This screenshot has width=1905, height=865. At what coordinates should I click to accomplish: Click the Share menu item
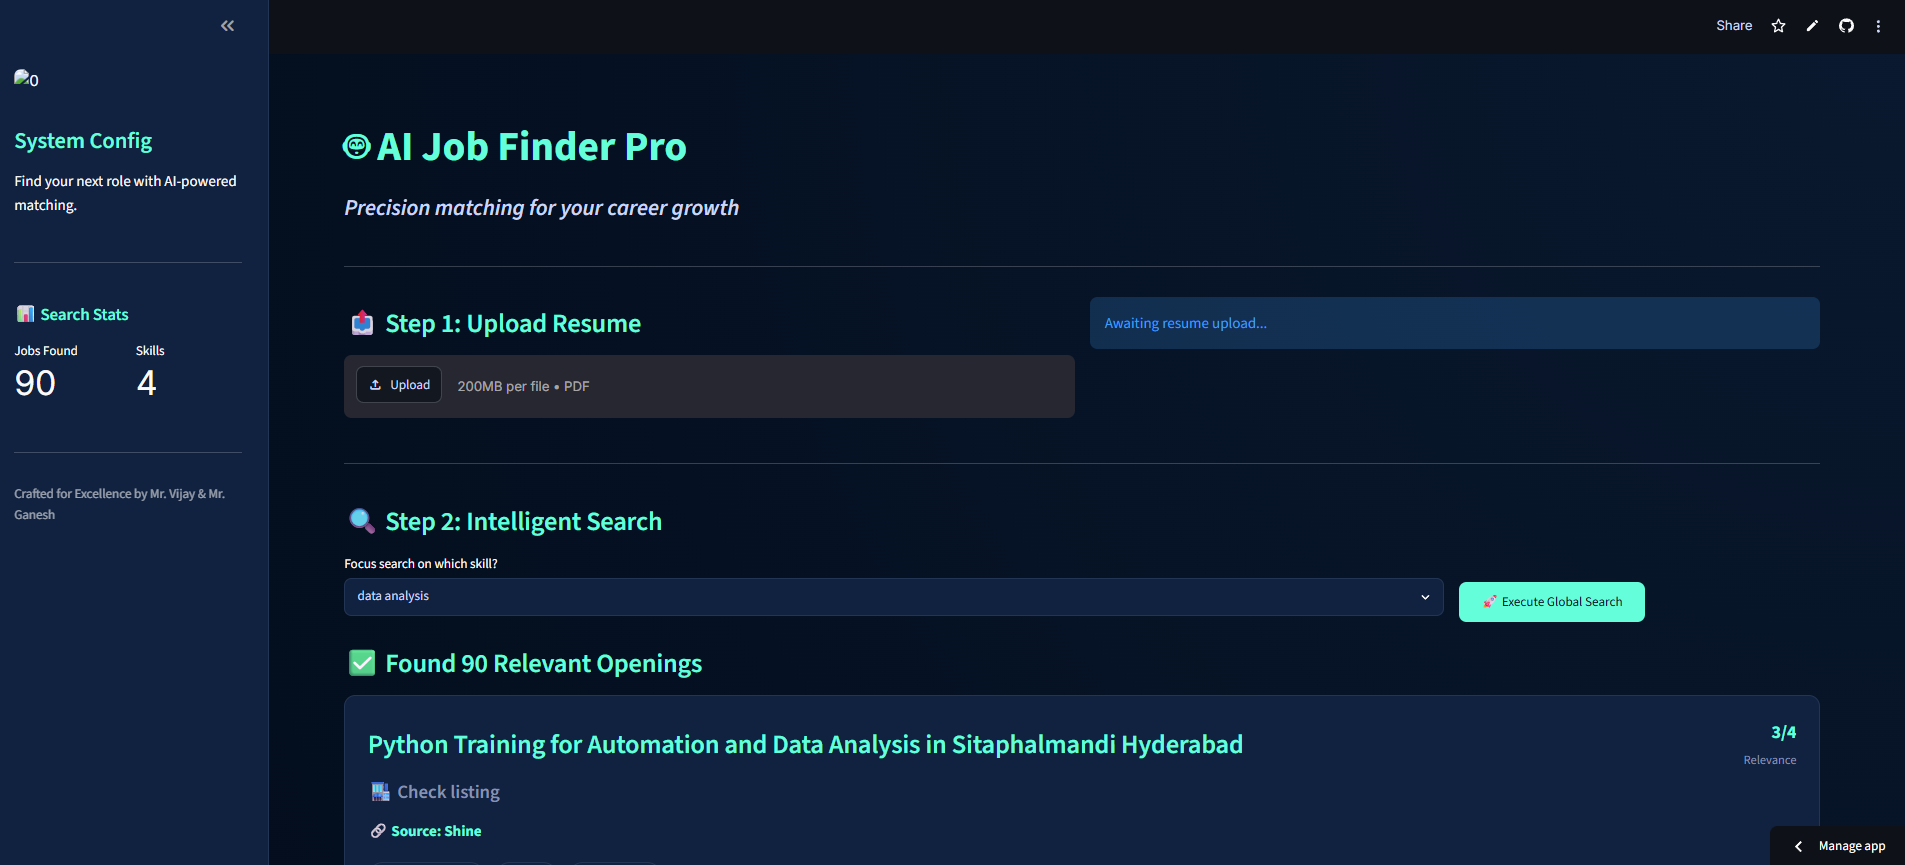point(1734,26)
